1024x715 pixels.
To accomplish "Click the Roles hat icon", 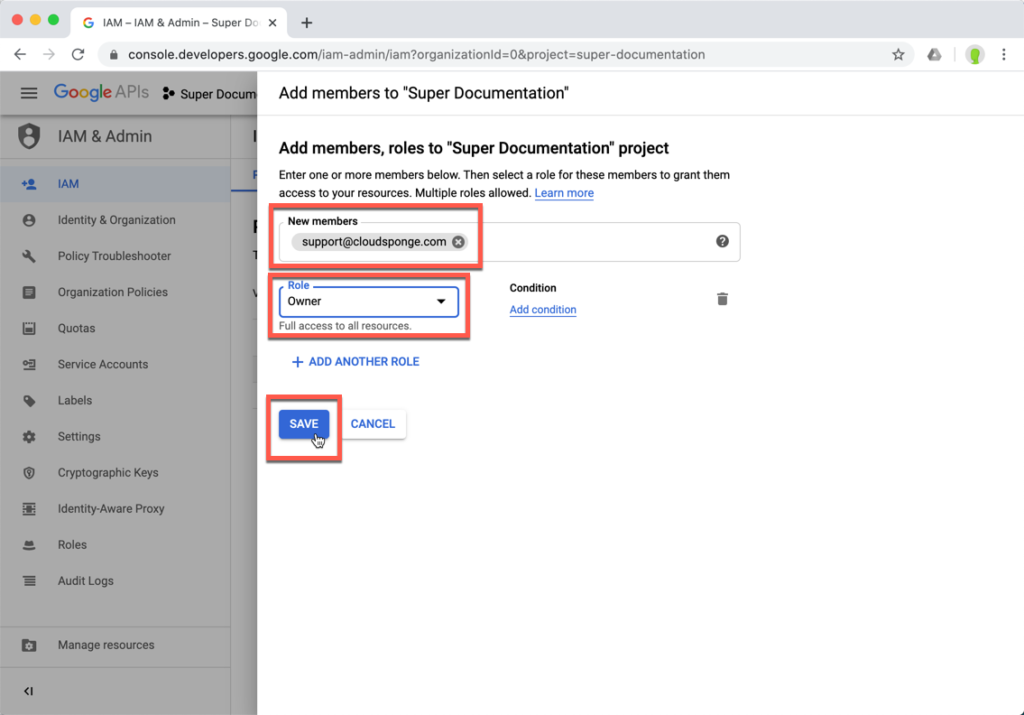I will pyautogui.click(x=29, y=545).
